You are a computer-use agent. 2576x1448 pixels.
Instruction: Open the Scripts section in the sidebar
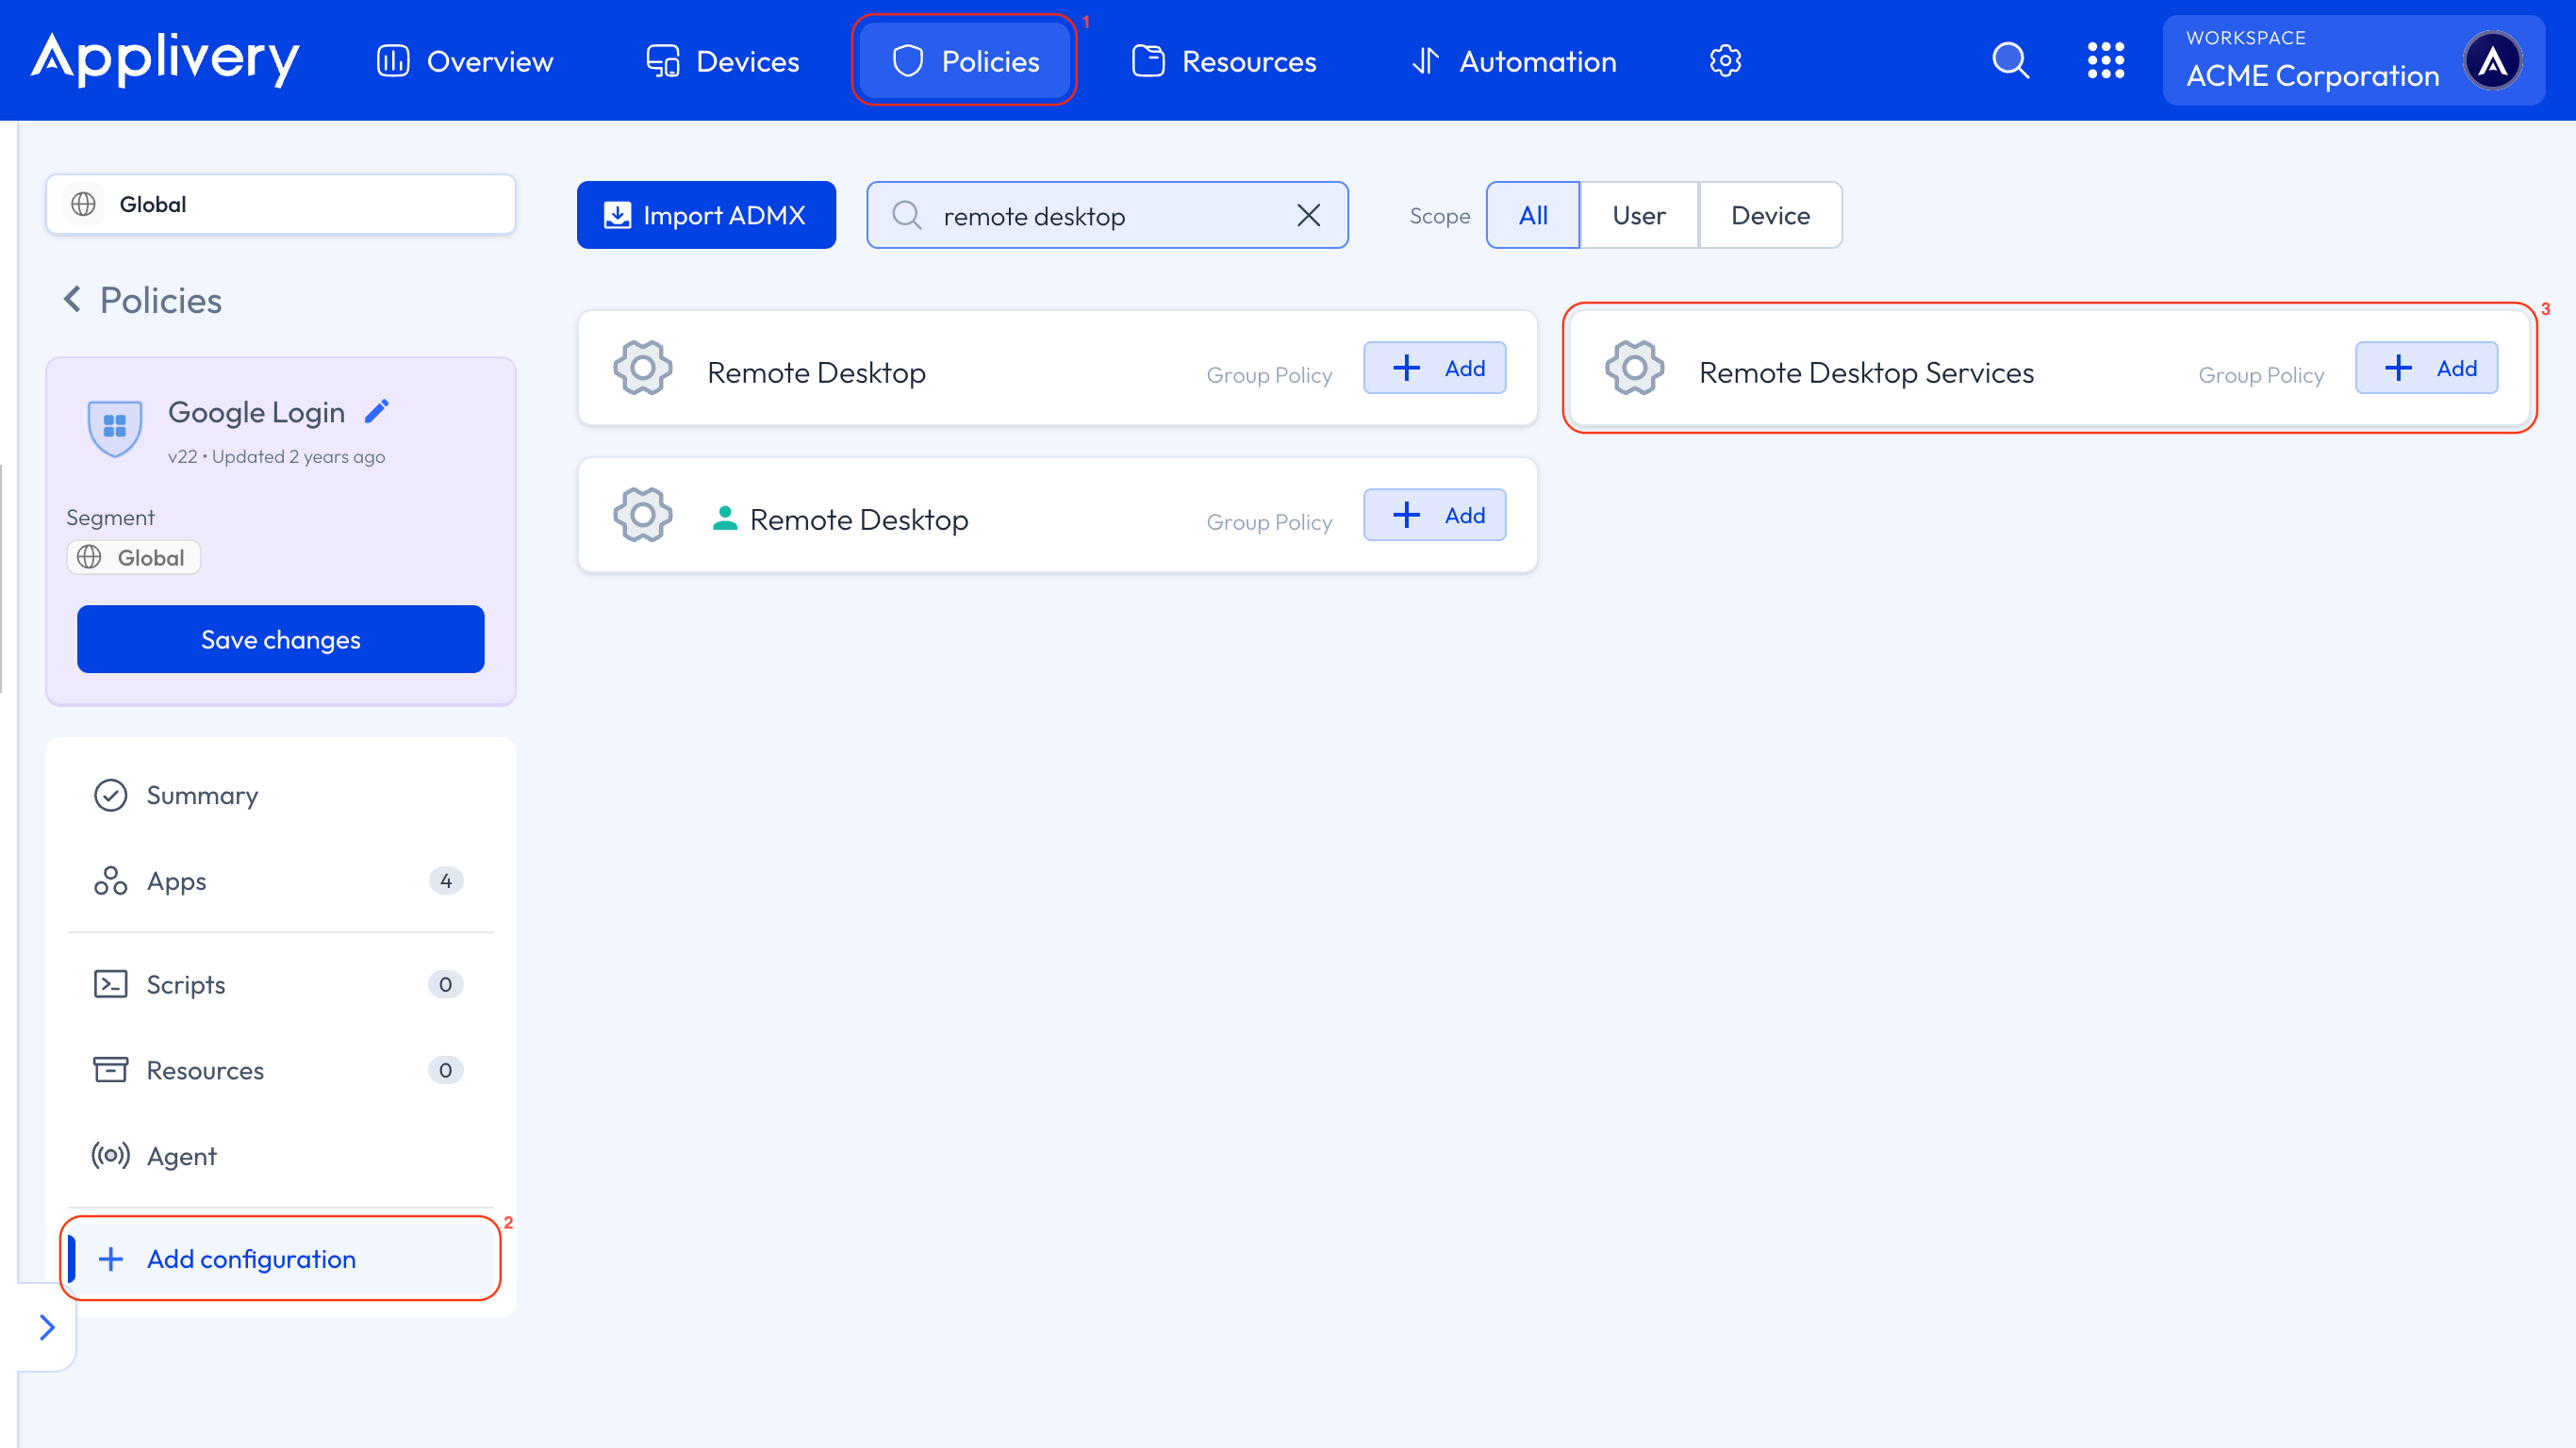tap(186, 984)
